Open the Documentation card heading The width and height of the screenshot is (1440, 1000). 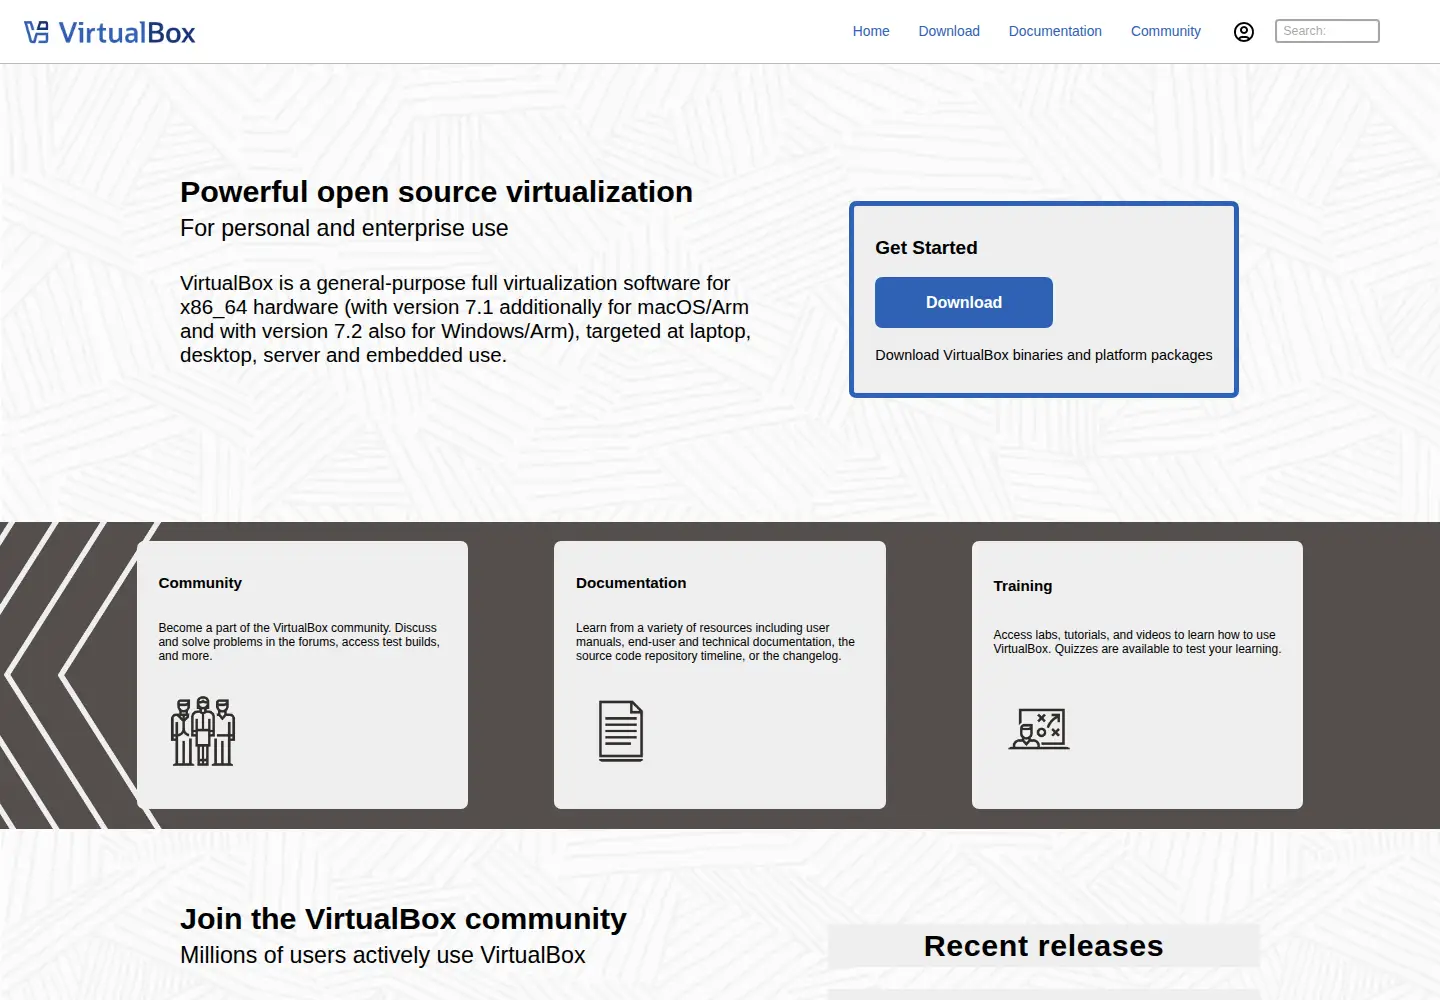pos(631,583)
